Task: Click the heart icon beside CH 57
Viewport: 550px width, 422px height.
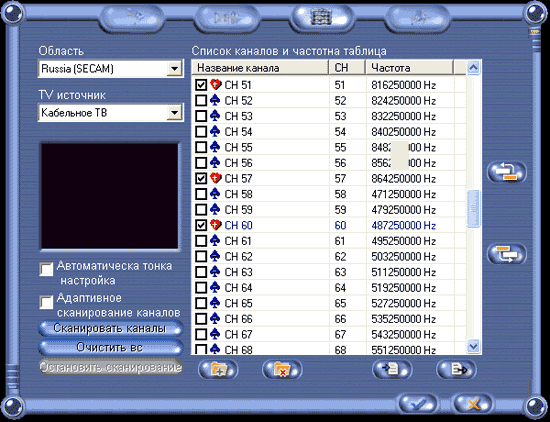Action: click(215, 178)
